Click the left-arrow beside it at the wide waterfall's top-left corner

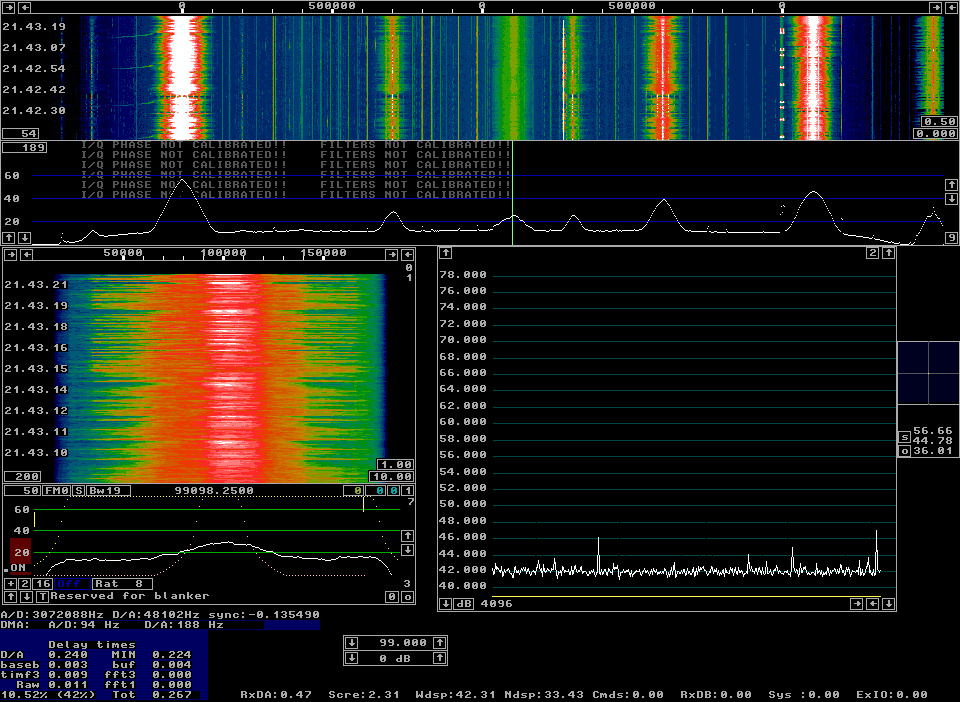point(24,7)
